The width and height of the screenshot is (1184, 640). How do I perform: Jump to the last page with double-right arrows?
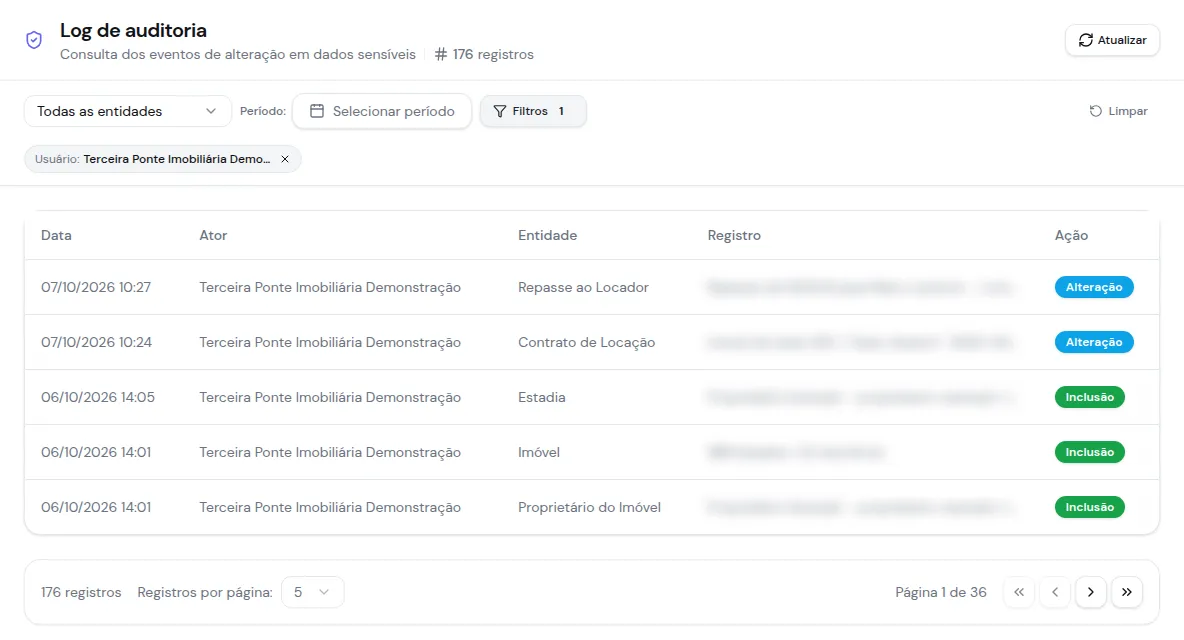pyautogui.click(x=1127, y=592)
